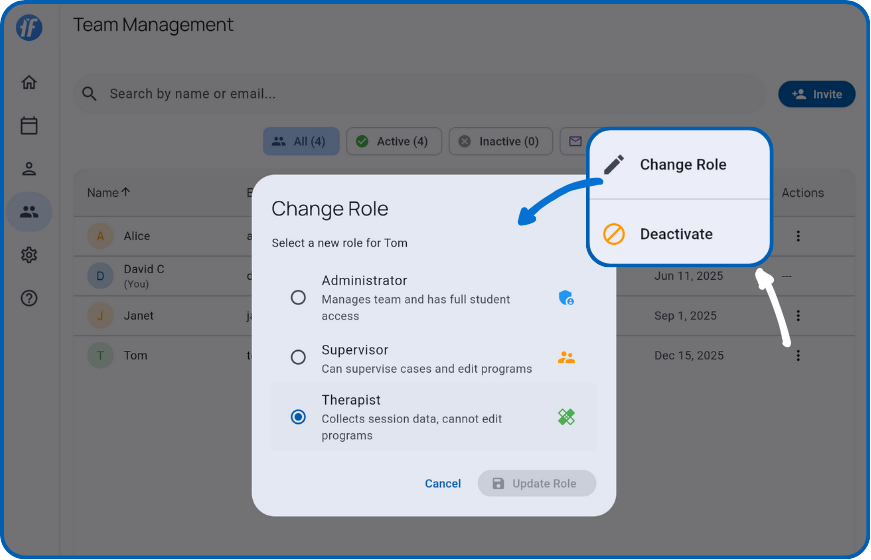Click 'Manages team and has full student access'
The image size is (871, 560).
[416, 308]
